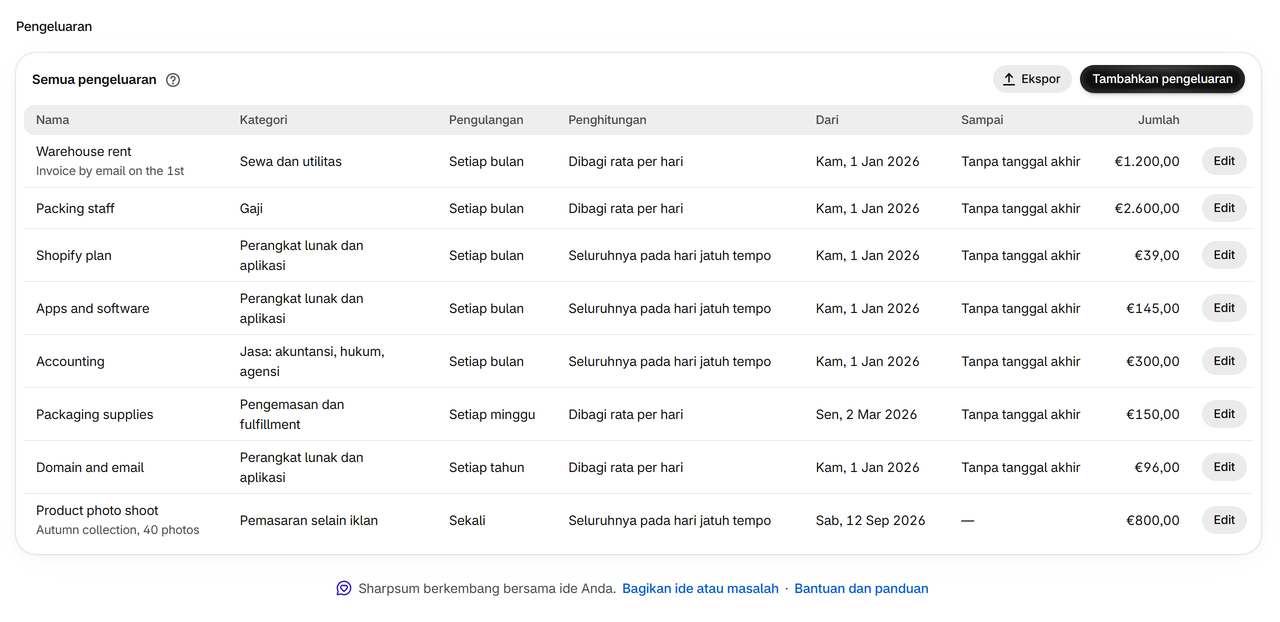The height and width of the screenshot is (622, 1280).
Task: Click the chat bubble feedback icon
Action: (344, 589)
